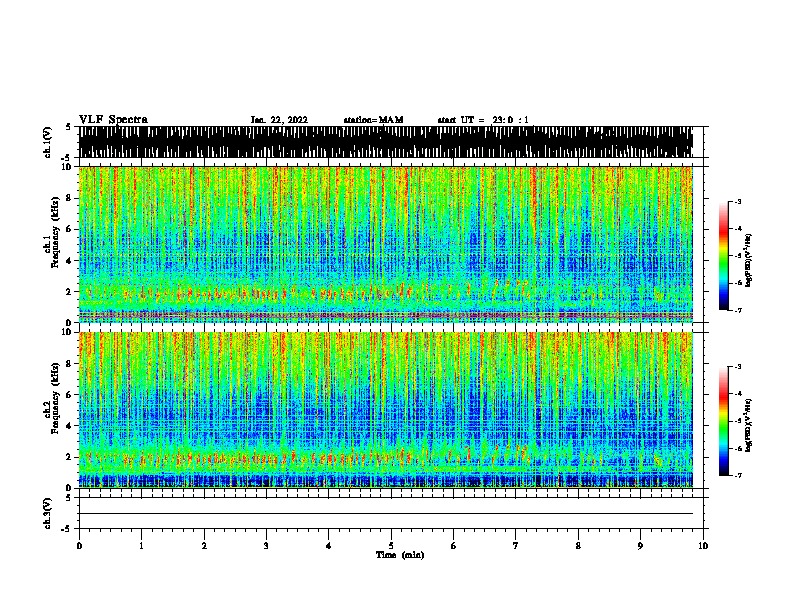
Task: Click the ch.2 frequency tick label "6"
Action: point(70,394)
